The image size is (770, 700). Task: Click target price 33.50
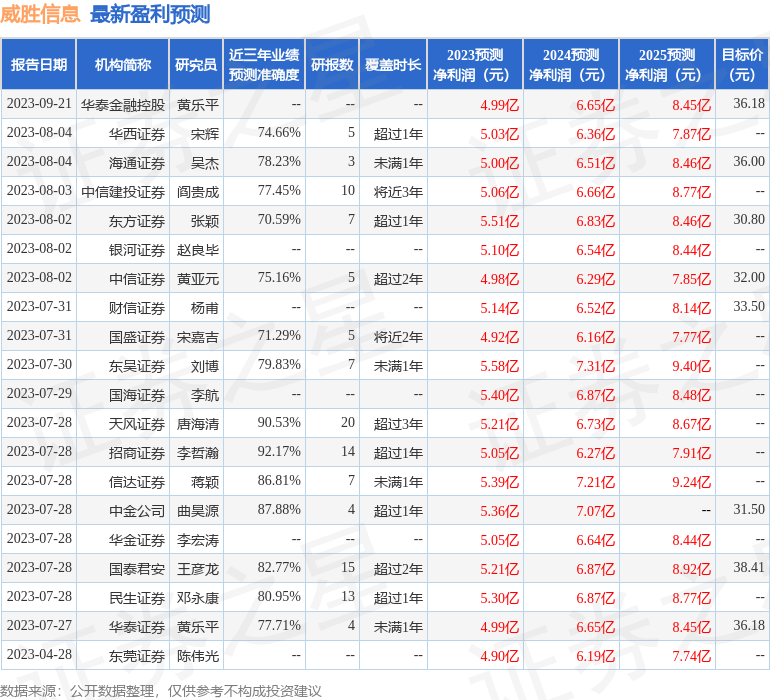click(x=749, y=307)
